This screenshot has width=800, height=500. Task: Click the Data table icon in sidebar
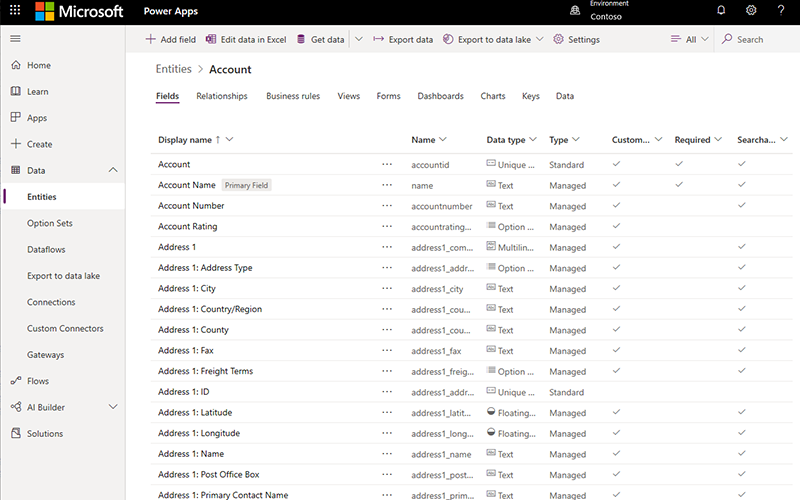[x=16, y=170]
